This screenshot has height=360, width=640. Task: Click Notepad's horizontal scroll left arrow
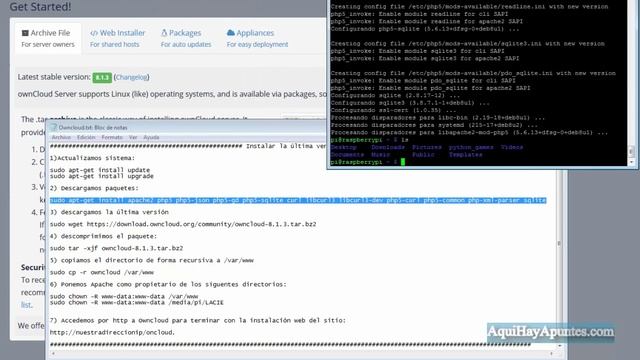[53, 353]
